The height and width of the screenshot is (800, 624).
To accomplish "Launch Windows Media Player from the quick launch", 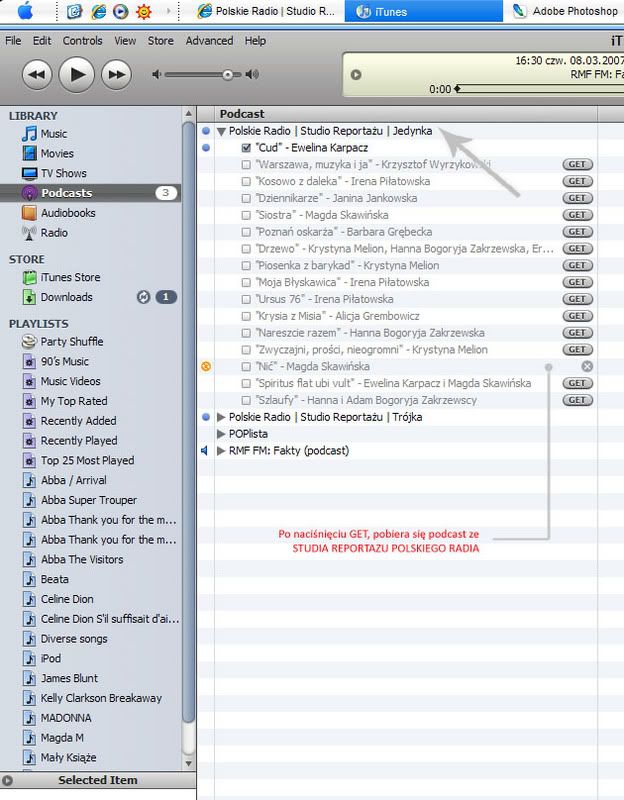I will [120, 11].
